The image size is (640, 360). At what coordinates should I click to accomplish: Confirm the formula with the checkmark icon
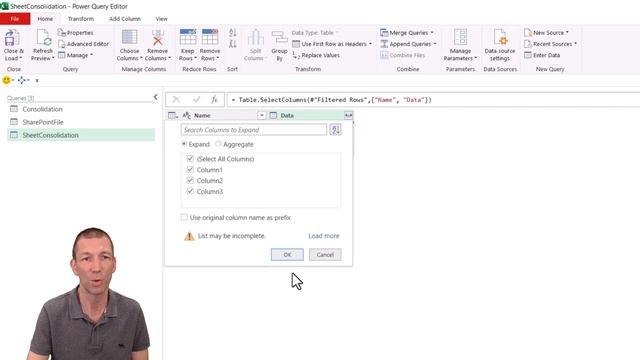pyautogui.click(x=197, y=100)
